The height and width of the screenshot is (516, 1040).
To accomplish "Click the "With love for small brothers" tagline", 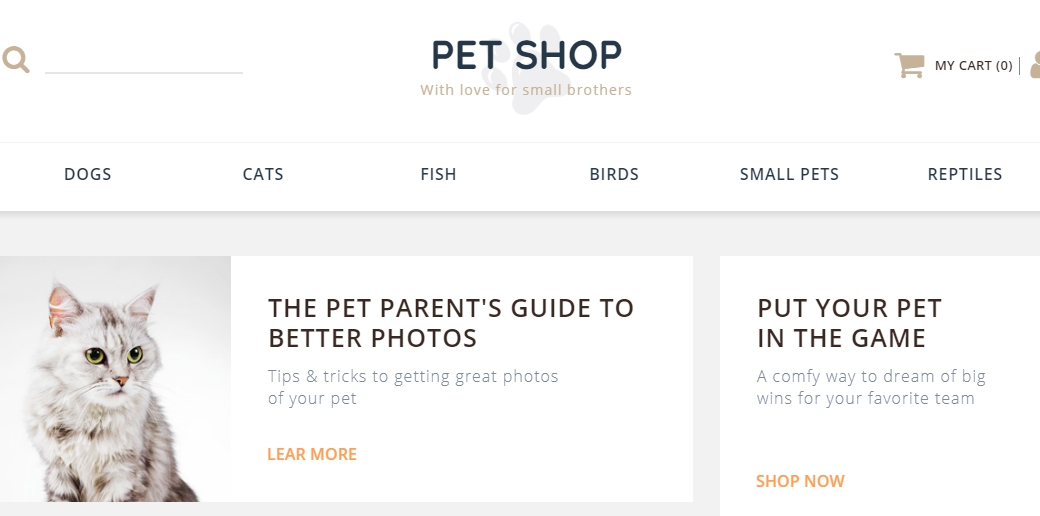I will click(x=526, y=90).
